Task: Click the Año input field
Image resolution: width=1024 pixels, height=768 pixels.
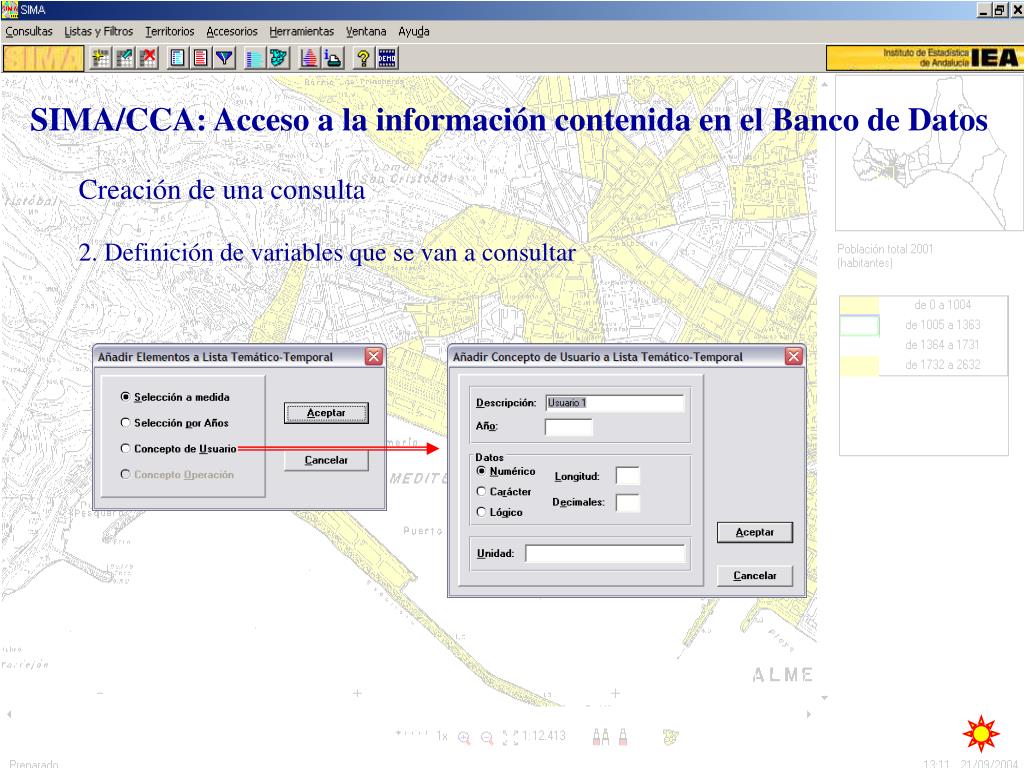Action: [x=568, y=427]
